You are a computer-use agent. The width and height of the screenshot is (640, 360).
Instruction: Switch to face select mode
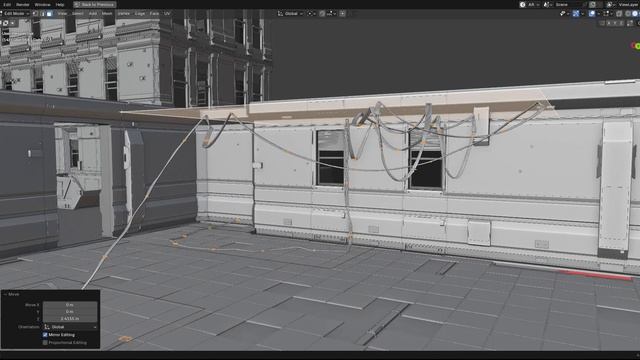click(x=49, y=13)
